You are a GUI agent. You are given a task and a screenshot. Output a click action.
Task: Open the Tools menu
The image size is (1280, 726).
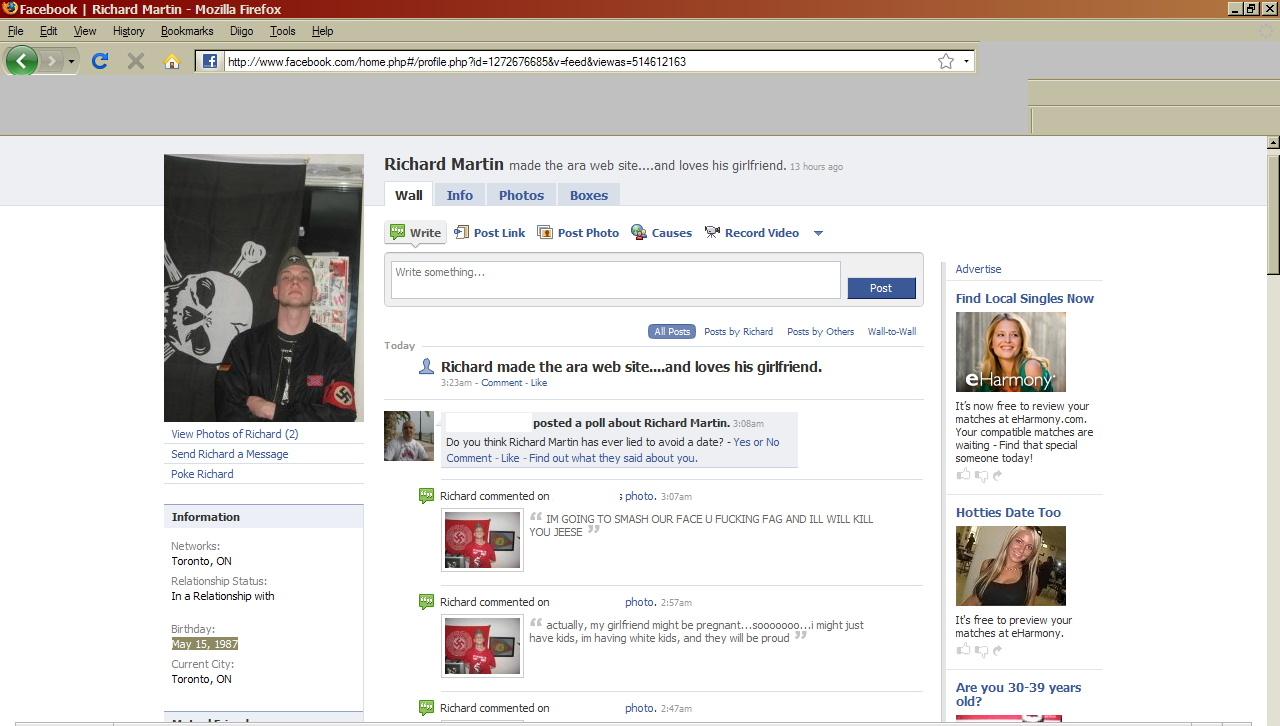[x=282, y=31]
